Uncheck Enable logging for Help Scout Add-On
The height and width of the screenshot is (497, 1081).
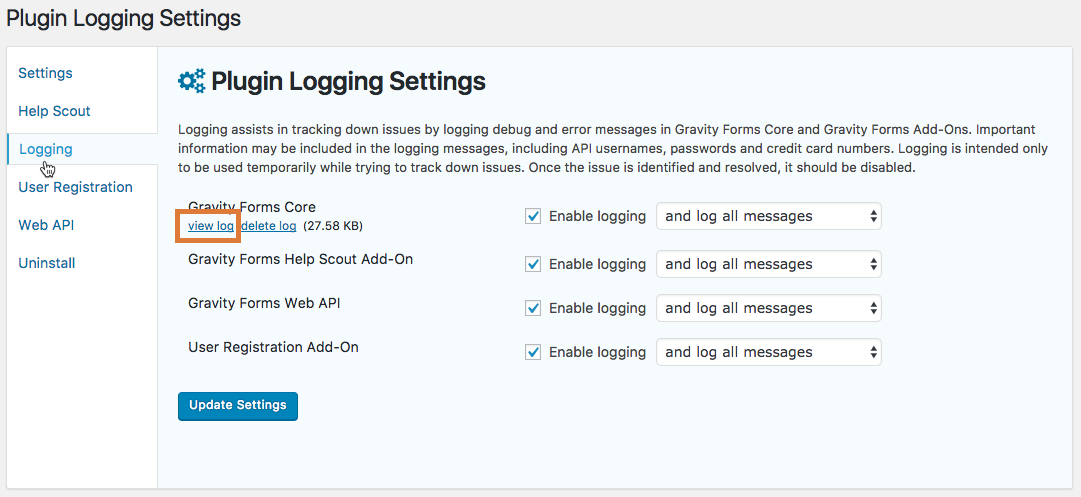[x=533, y=265]
